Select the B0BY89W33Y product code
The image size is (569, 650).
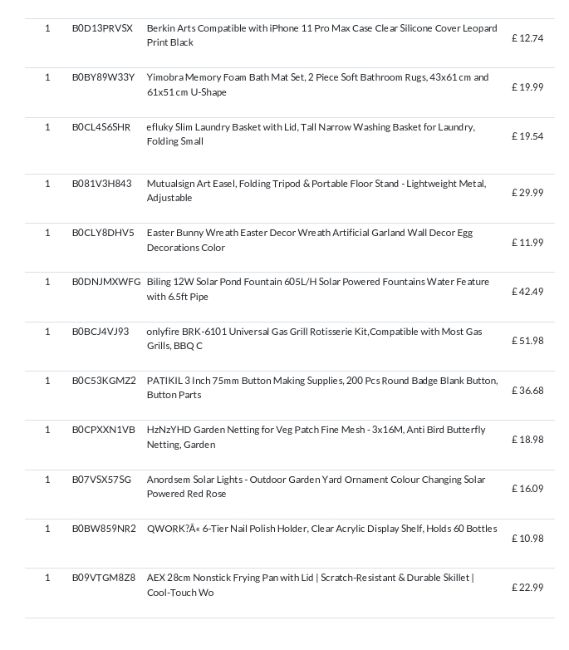tap(103, 78)
